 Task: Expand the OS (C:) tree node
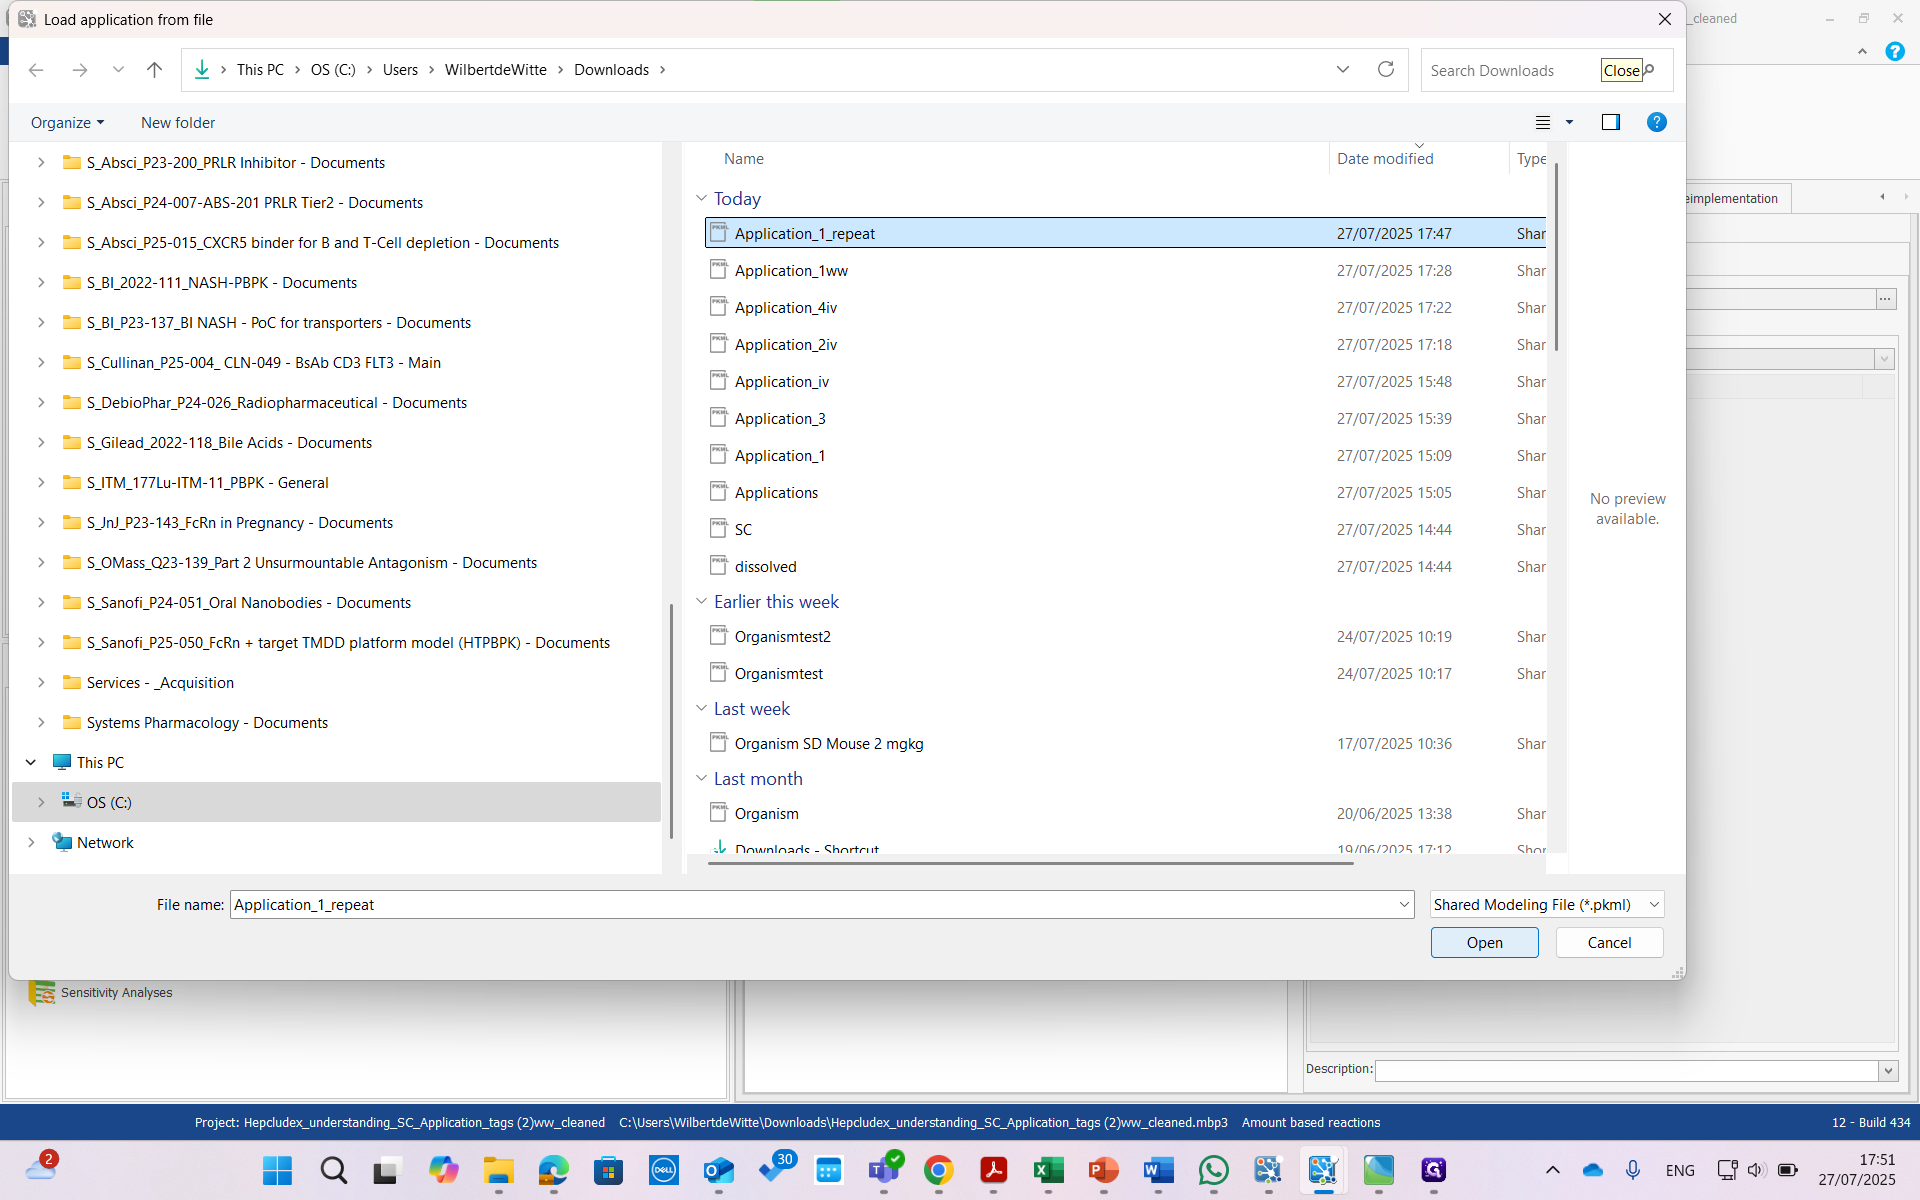[41, 802]
